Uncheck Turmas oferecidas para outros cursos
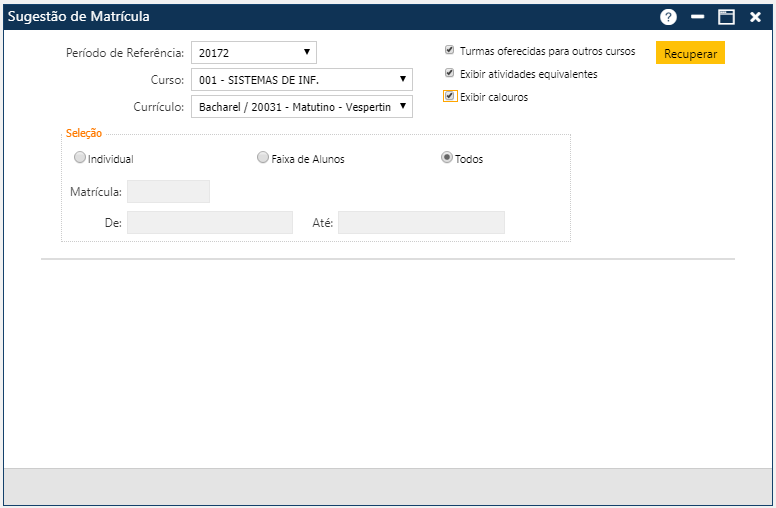 coord(450,50)
